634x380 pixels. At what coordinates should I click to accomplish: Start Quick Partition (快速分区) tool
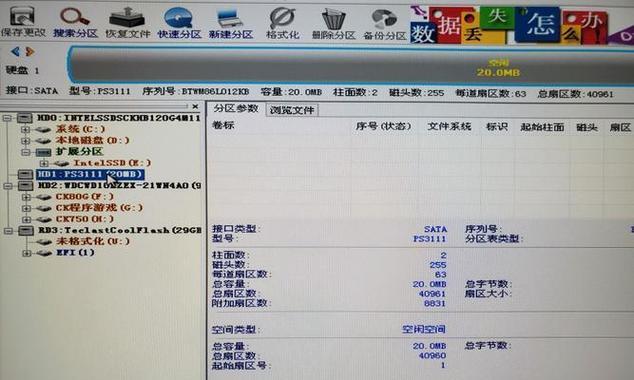coord(179,23)
